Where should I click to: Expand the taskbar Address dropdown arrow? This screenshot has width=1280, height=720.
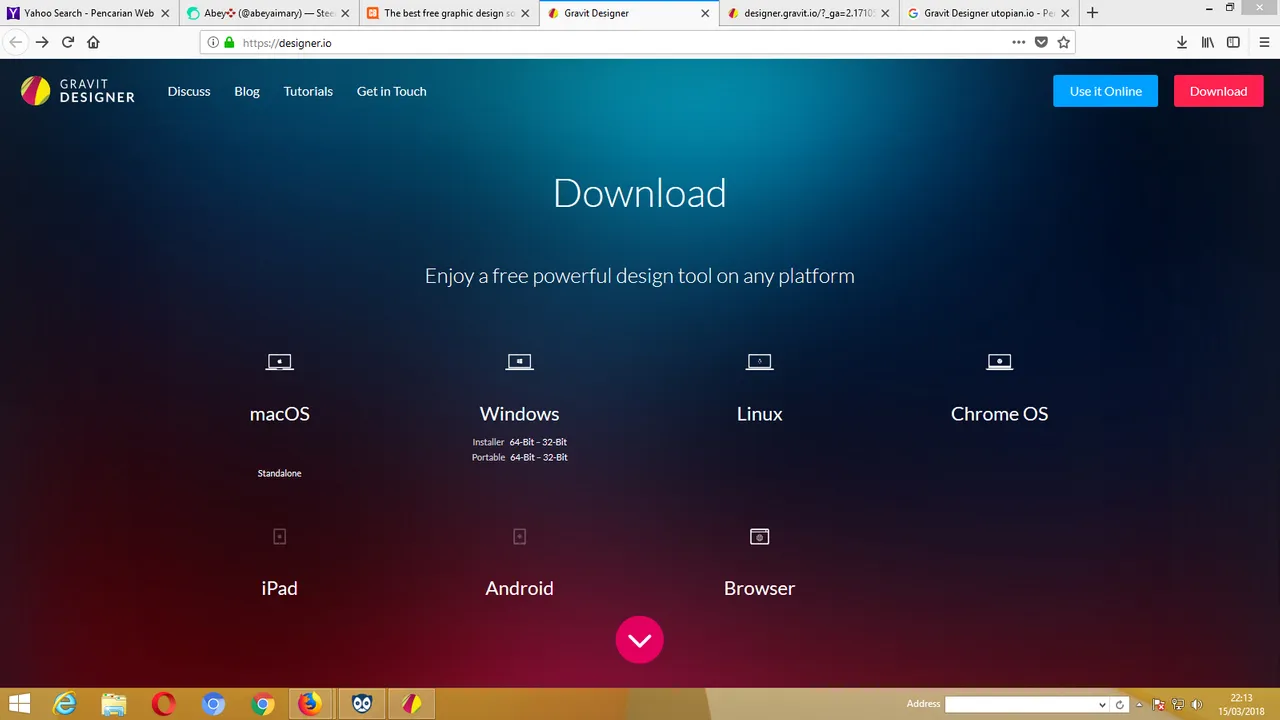pyautogui.click(x=1102, y=705)
